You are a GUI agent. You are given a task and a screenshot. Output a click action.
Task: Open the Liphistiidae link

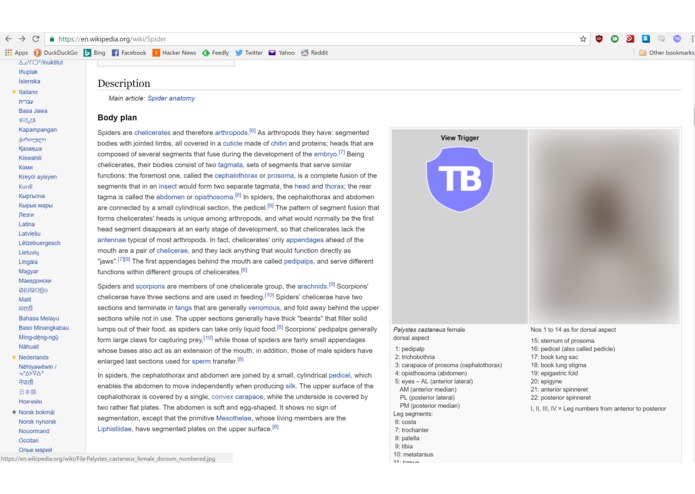pos(114,429)
